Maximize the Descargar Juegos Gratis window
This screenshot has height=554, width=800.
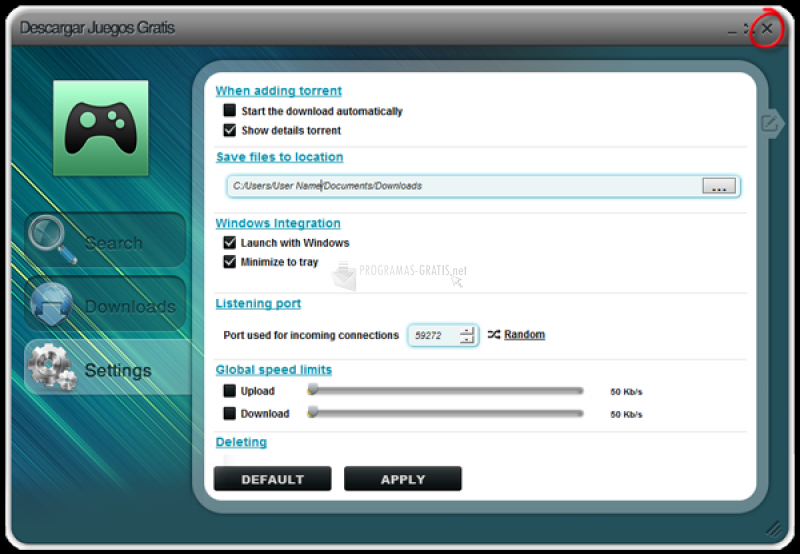pos(746,29)
